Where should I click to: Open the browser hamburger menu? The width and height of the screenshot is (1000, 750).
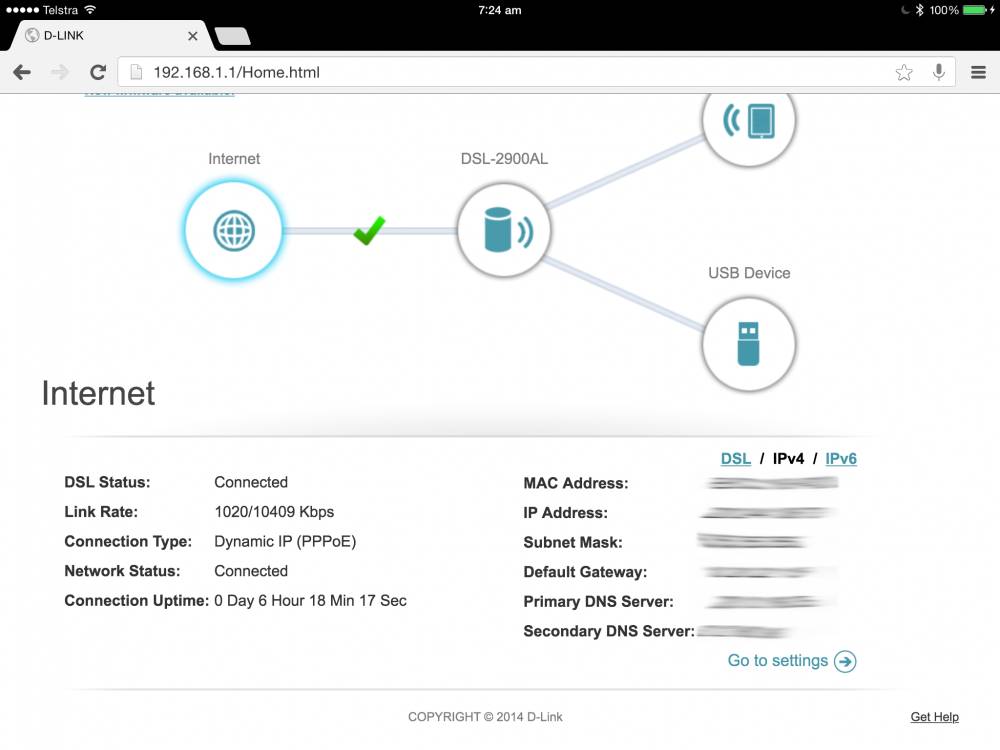point(978,72)
